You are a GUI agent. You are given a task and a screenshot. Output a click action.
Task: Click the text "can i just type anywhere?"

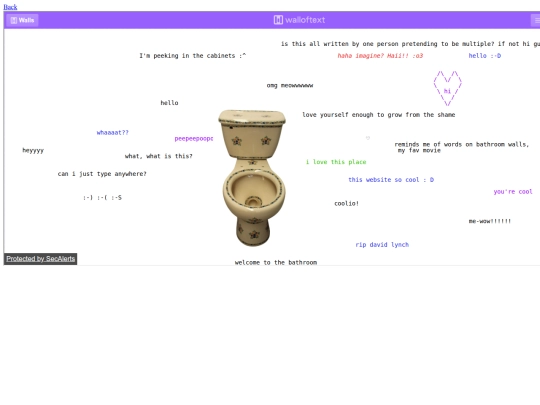click(102, 174)
